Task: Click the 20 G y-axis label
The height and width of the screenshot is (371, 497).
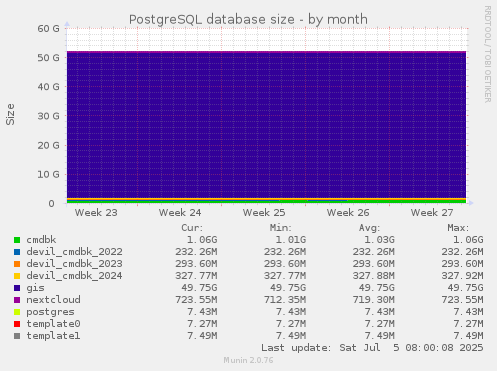Action: click(x=48, y=145)
